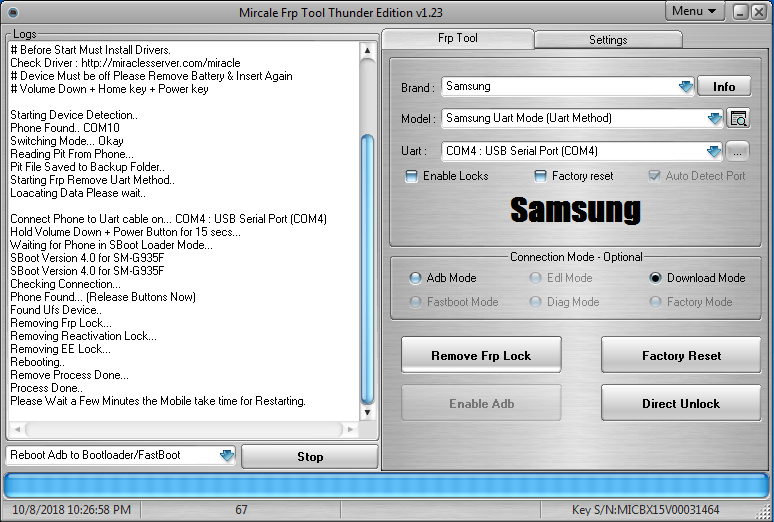774x522 pixels.
Task: Click the blue progress bar
Action: [x=387, y=485]
